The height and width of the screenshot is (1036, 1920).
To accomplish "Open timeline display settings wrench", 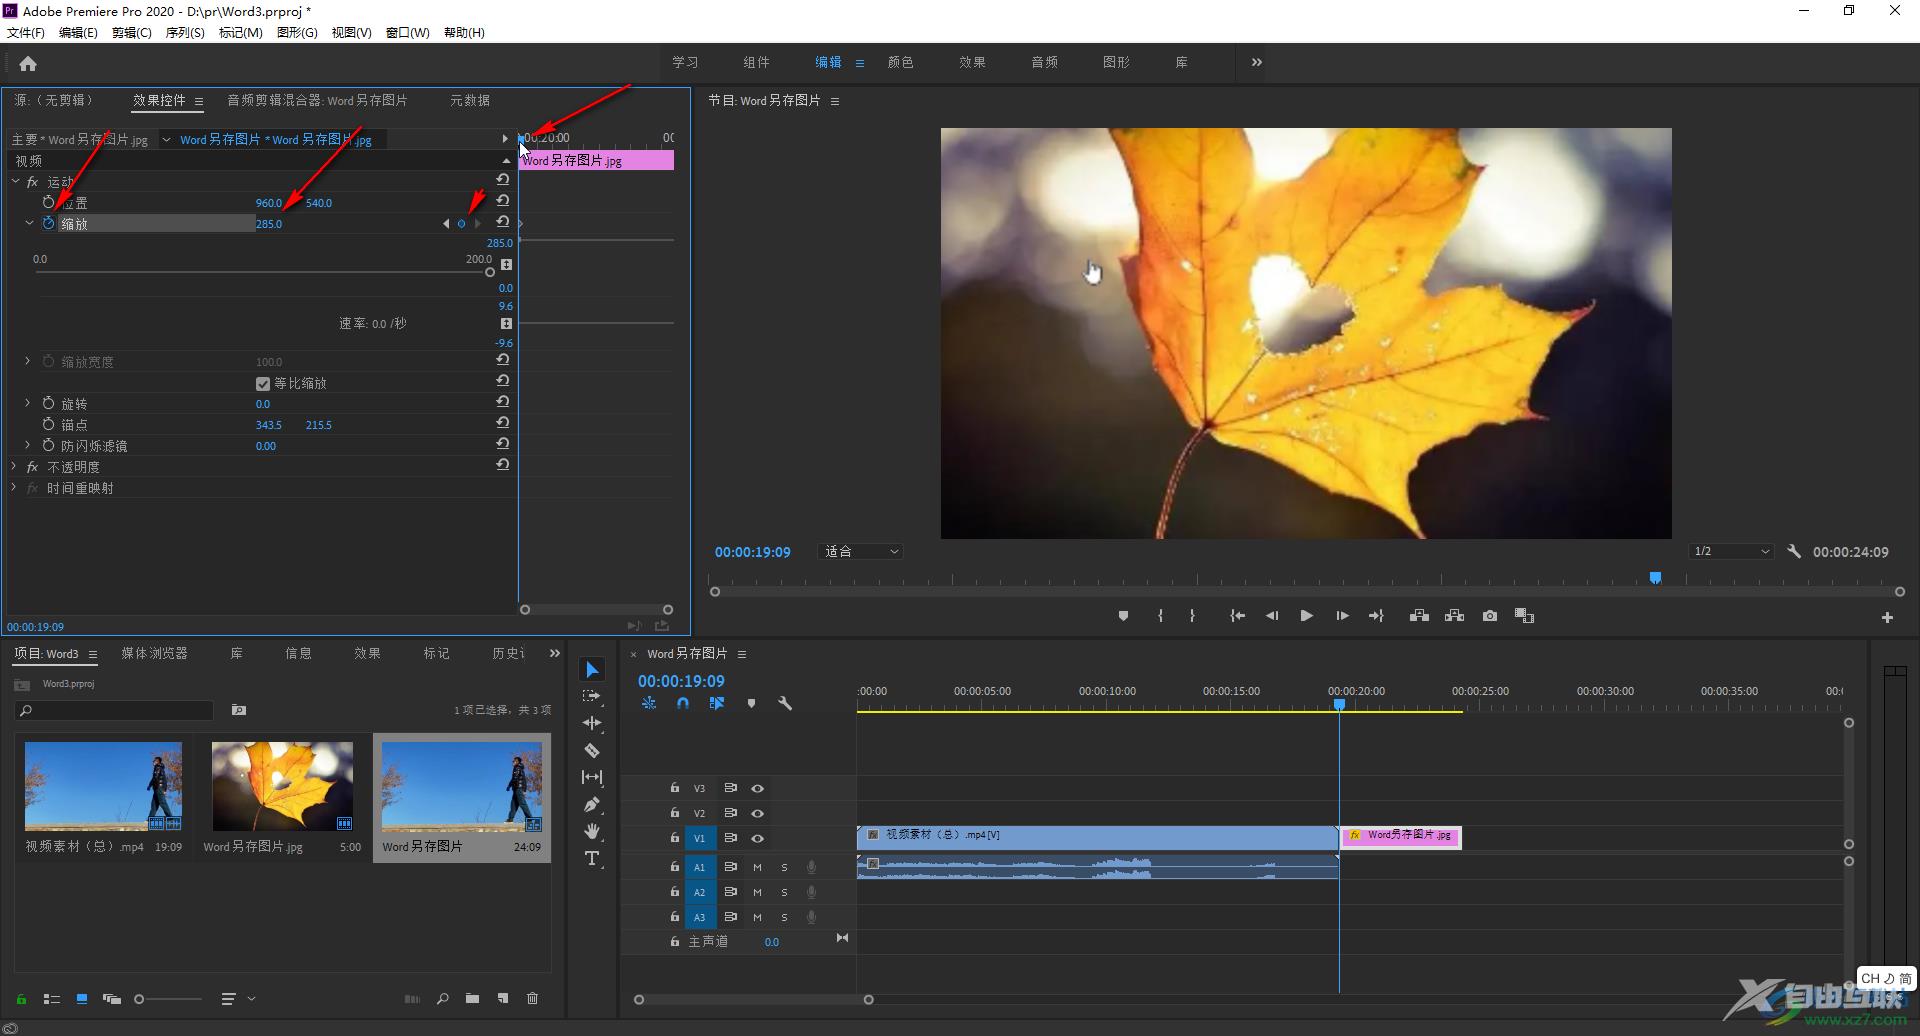I will [x=785, y=703].
